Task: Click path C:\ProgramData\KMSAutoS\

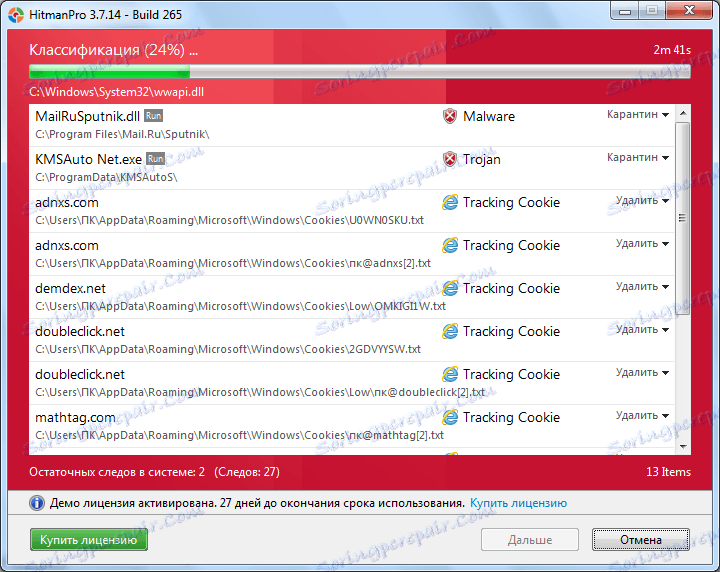Action: click(106, 177)
